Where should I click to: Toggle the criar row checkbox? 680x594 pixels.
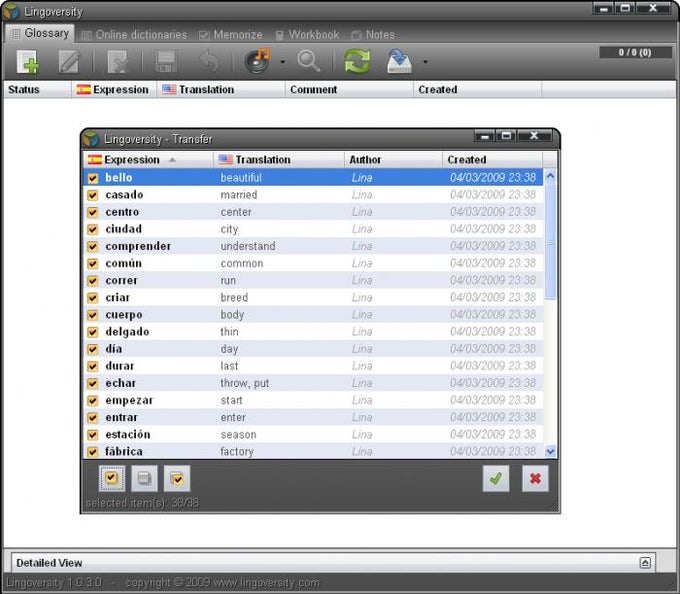point(93,298)
